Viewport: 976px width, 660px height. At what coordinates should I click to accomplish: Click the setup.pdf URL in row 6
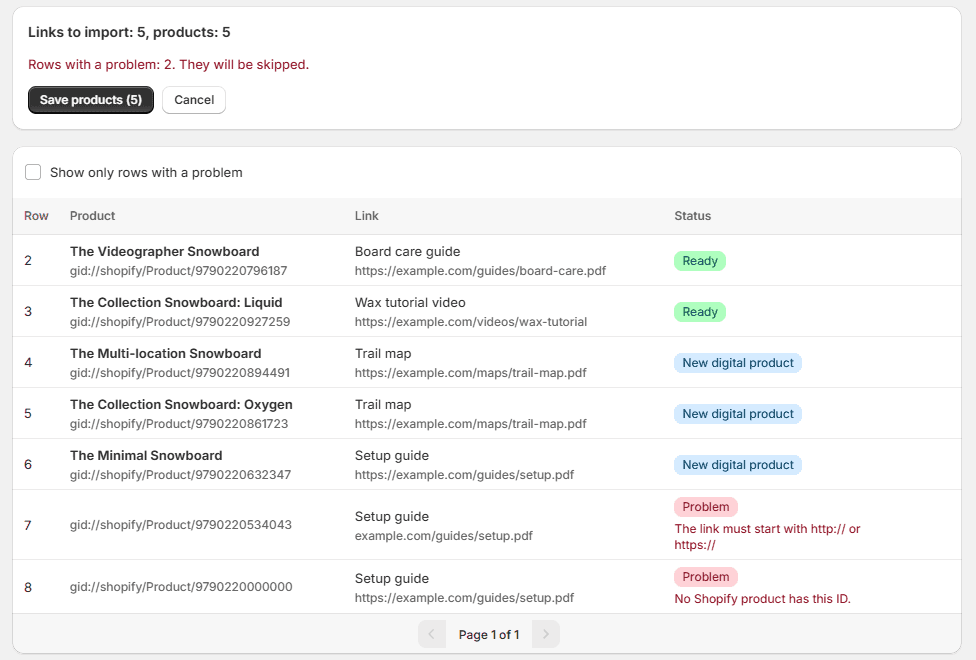coord(464,475)
